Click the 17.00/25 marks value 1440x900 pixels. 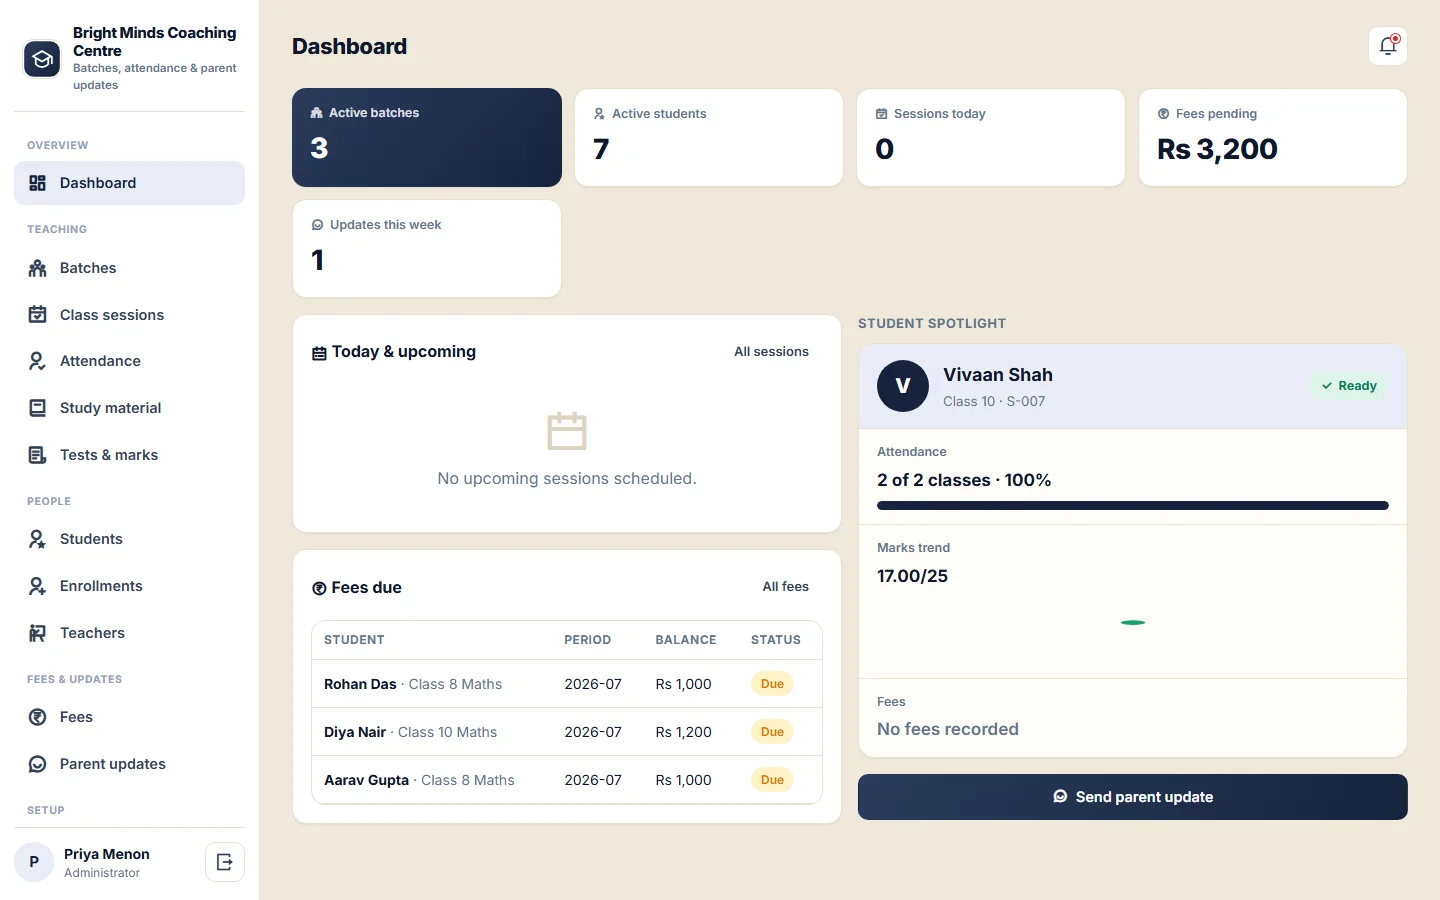click(912, 576)
